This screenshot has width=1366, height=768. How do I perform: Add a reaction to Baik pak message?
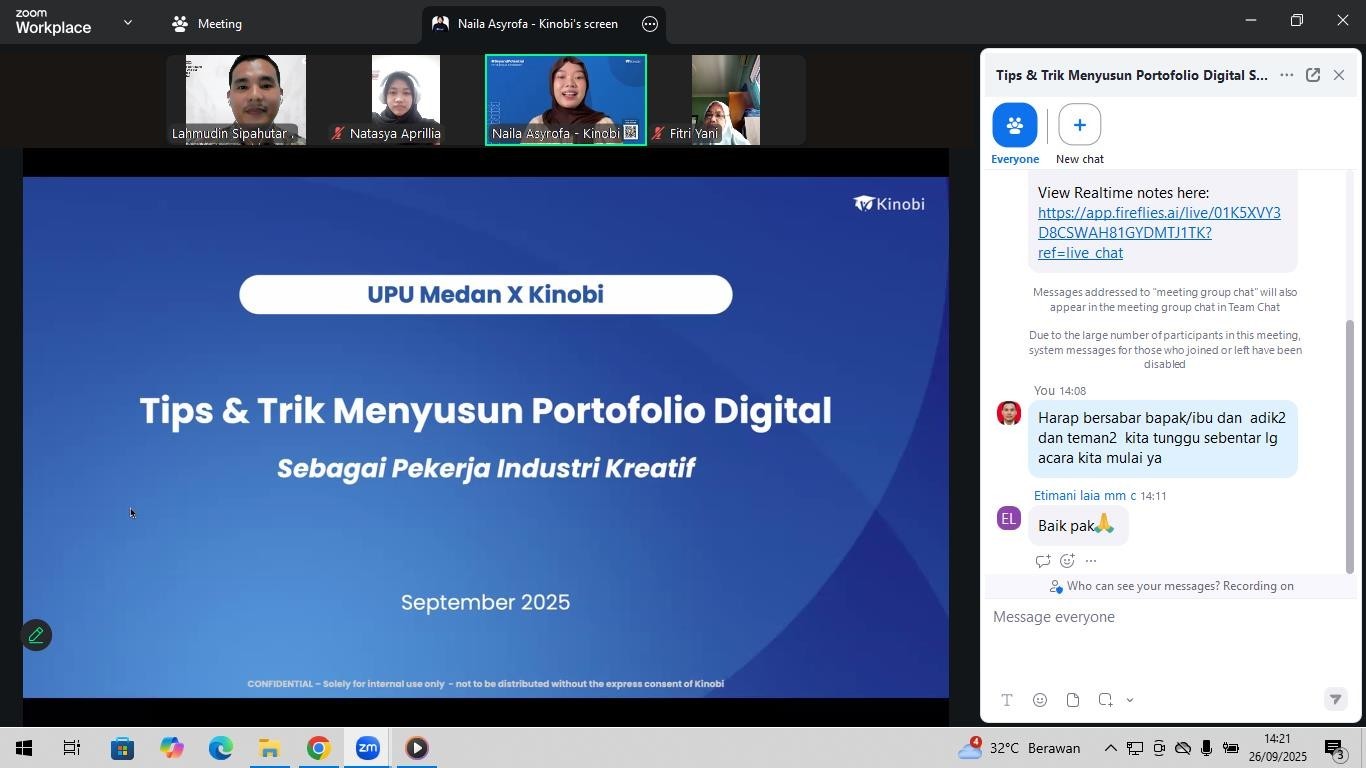pos(1067,561)
